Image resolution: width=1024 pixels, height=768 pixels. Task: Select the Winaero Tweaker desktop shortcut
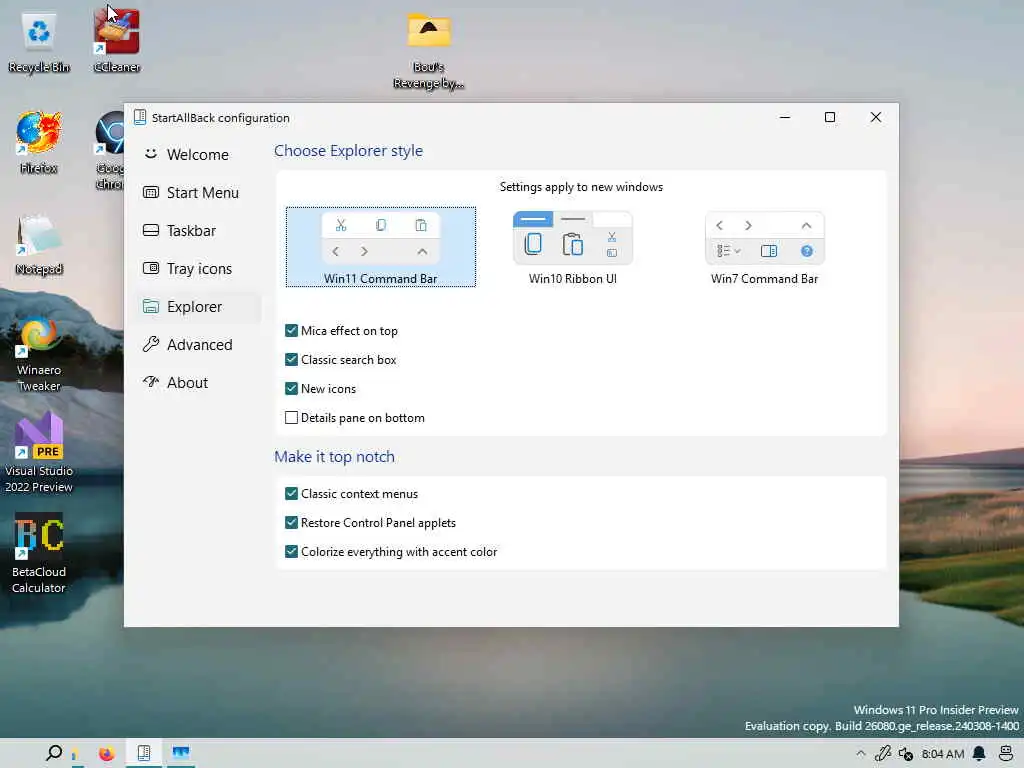39,355
